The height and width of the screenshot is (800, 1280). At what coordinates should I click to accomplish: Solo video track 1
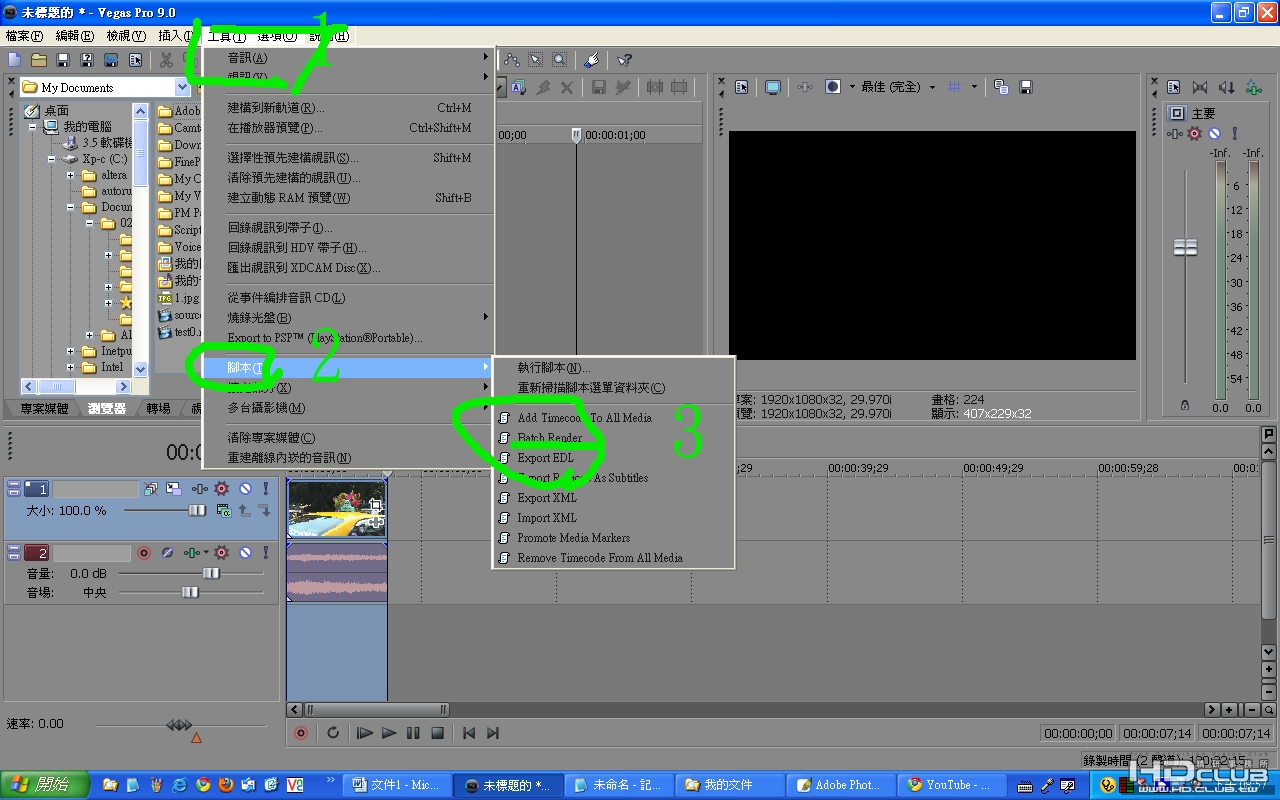tap(266, 489)
